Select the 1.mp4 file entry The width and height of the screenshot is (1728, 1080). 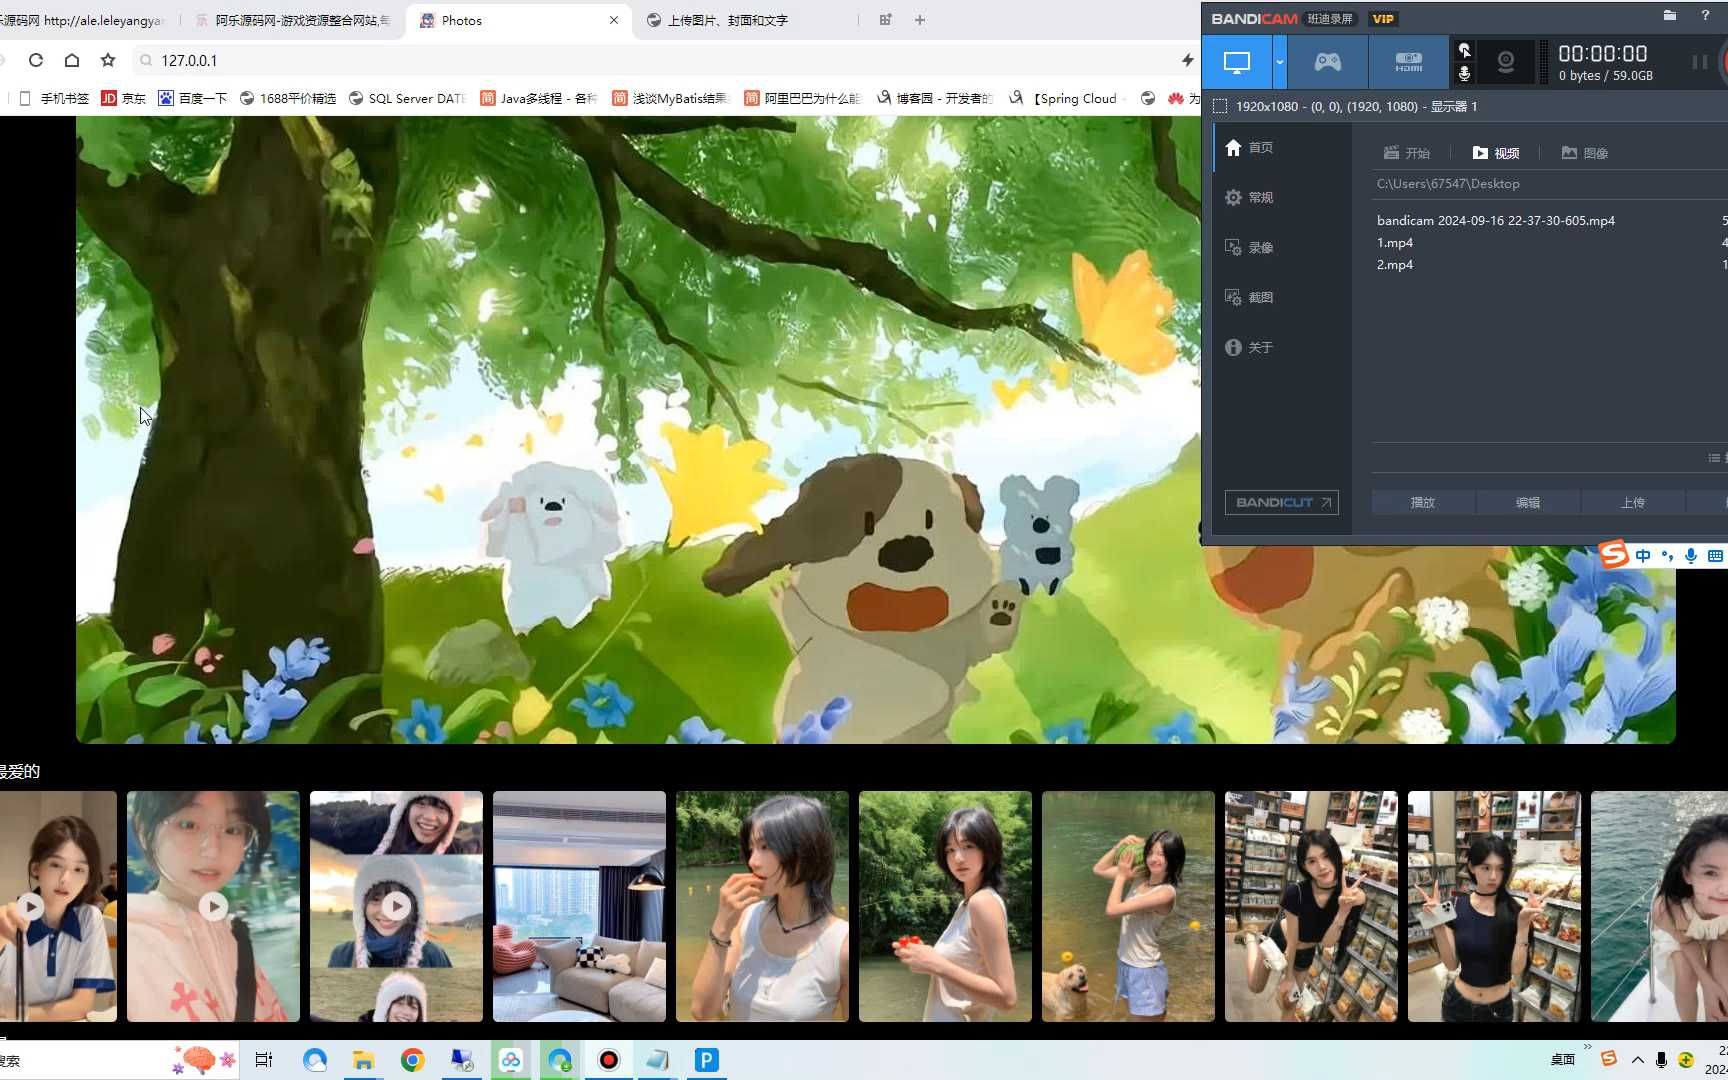tap(1395, 243)
